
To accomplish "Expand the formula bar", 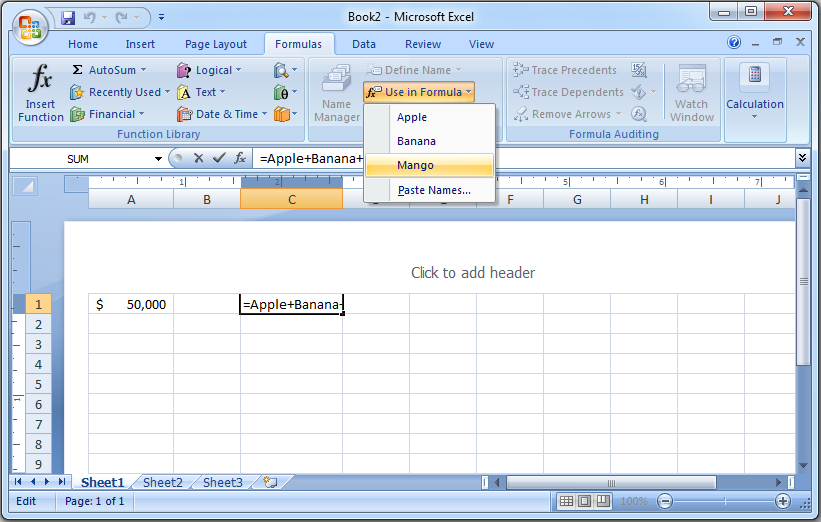I will 802,158.
